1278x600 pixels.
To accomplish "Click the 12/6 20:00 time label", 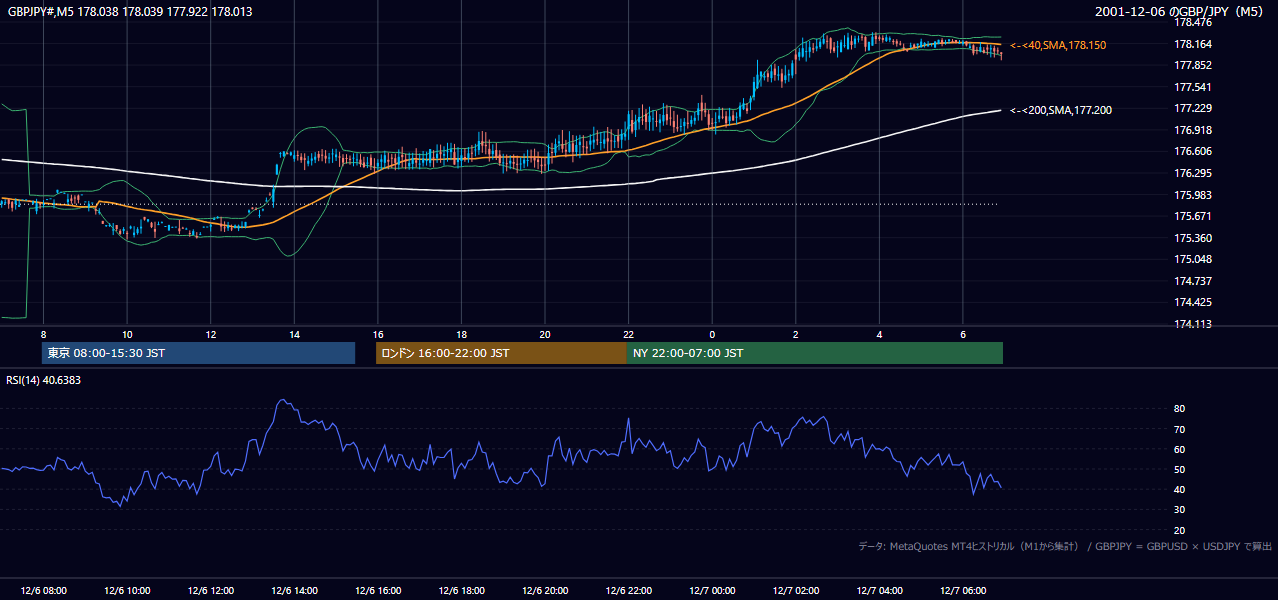I will (x=545, y=591).
